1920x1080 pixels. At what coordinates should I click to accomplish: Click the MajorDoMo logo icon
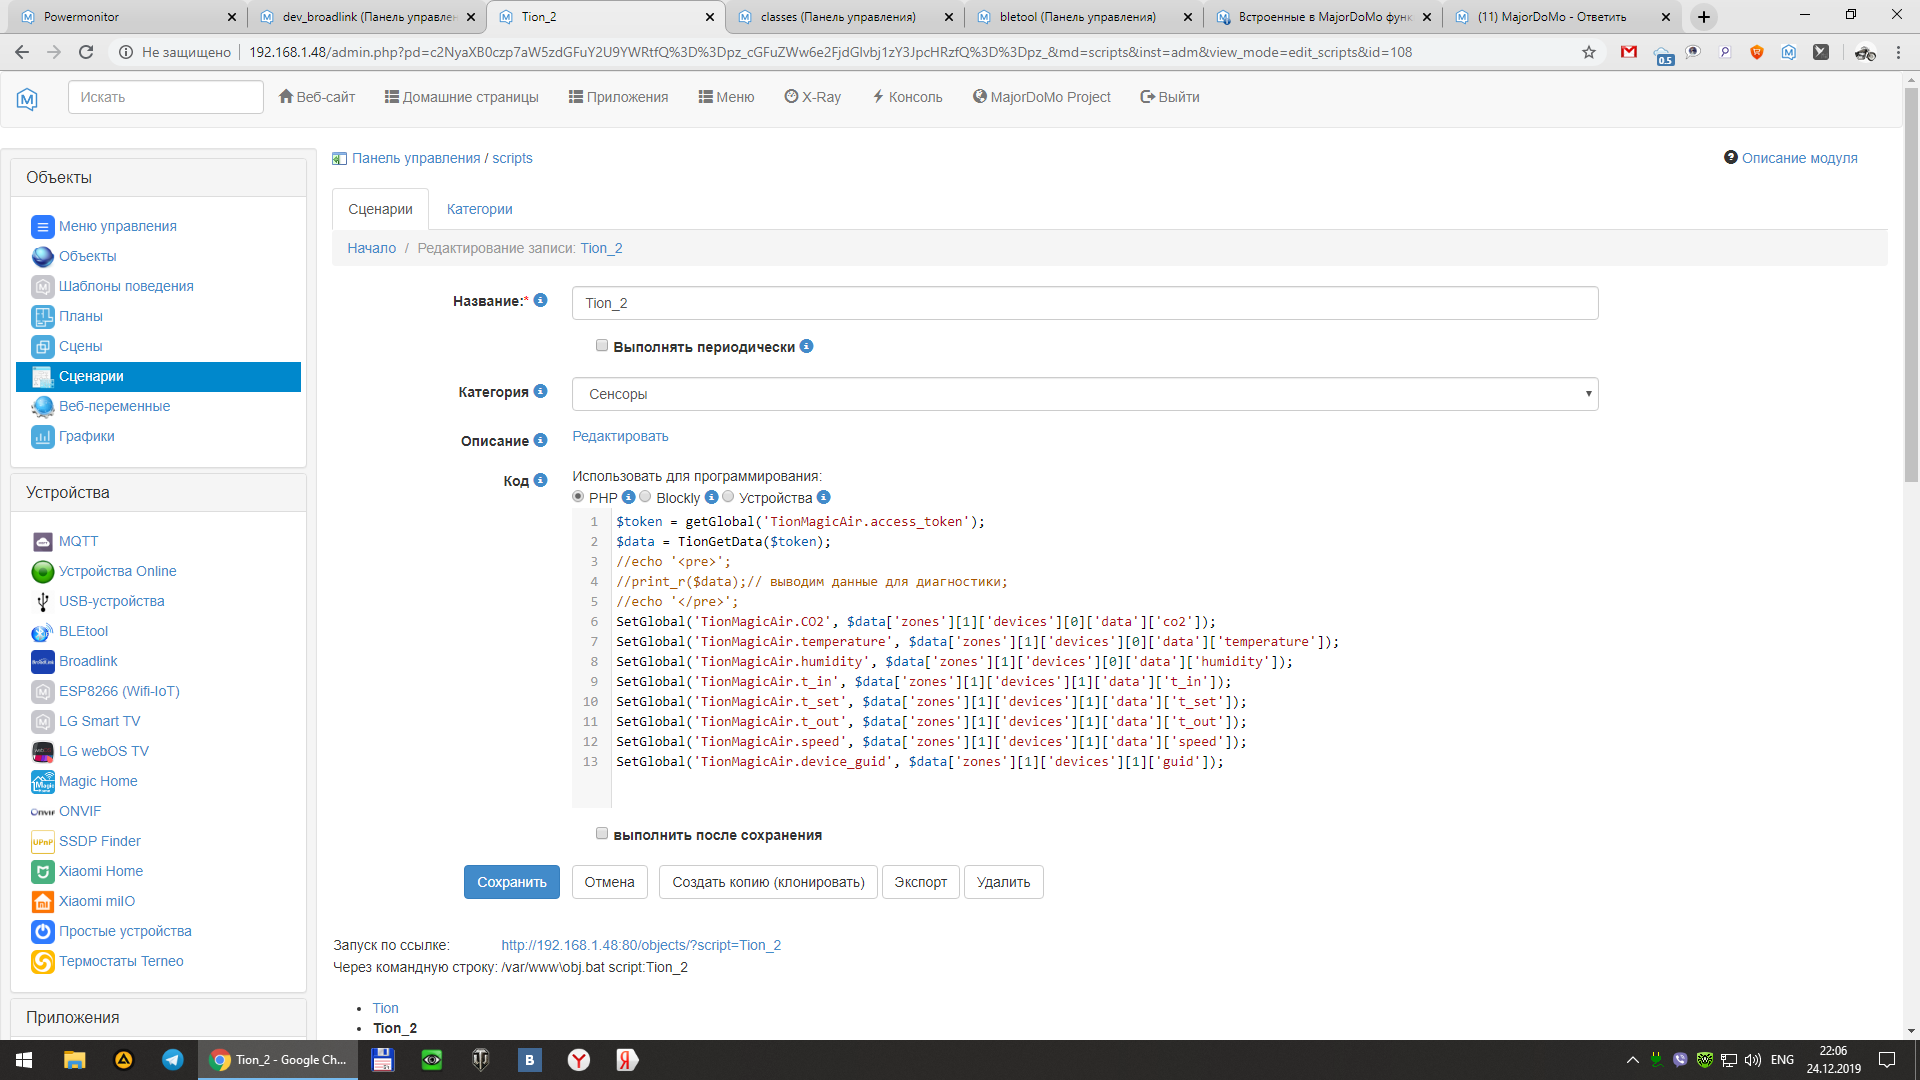27,98
